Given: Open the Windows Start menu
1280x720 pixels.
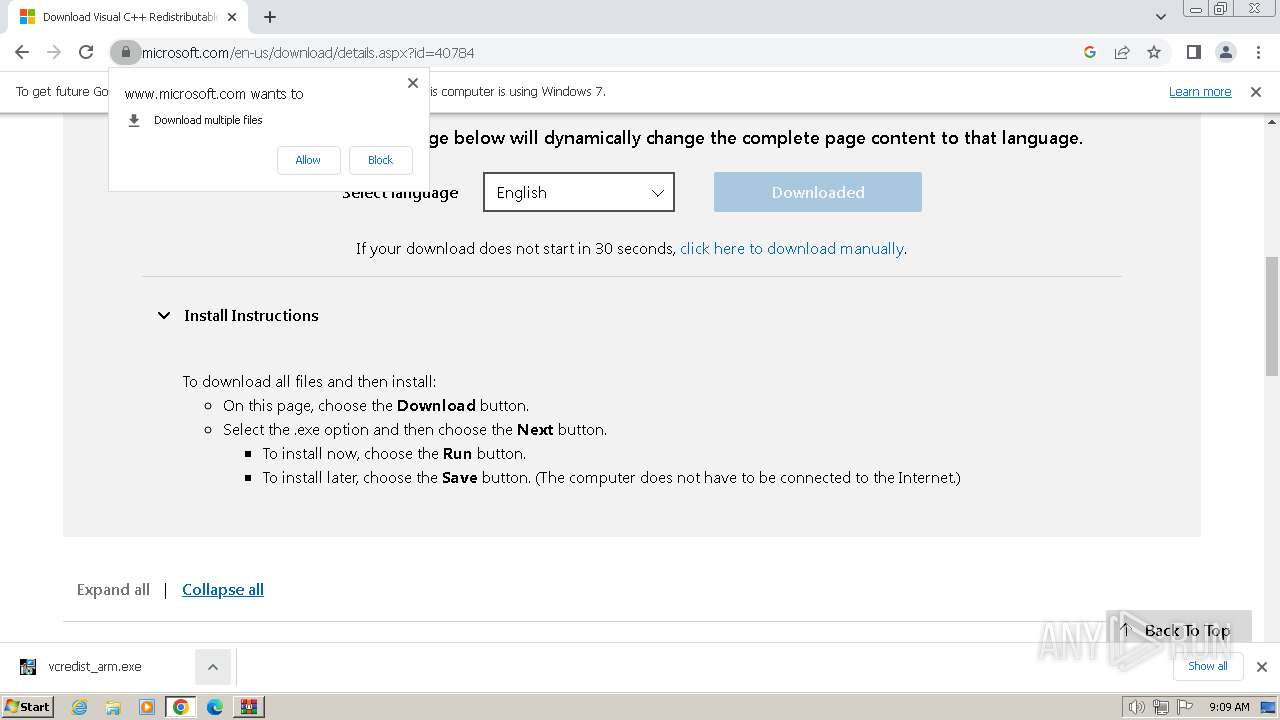Looking at the screenshot, I should (27, 707).
